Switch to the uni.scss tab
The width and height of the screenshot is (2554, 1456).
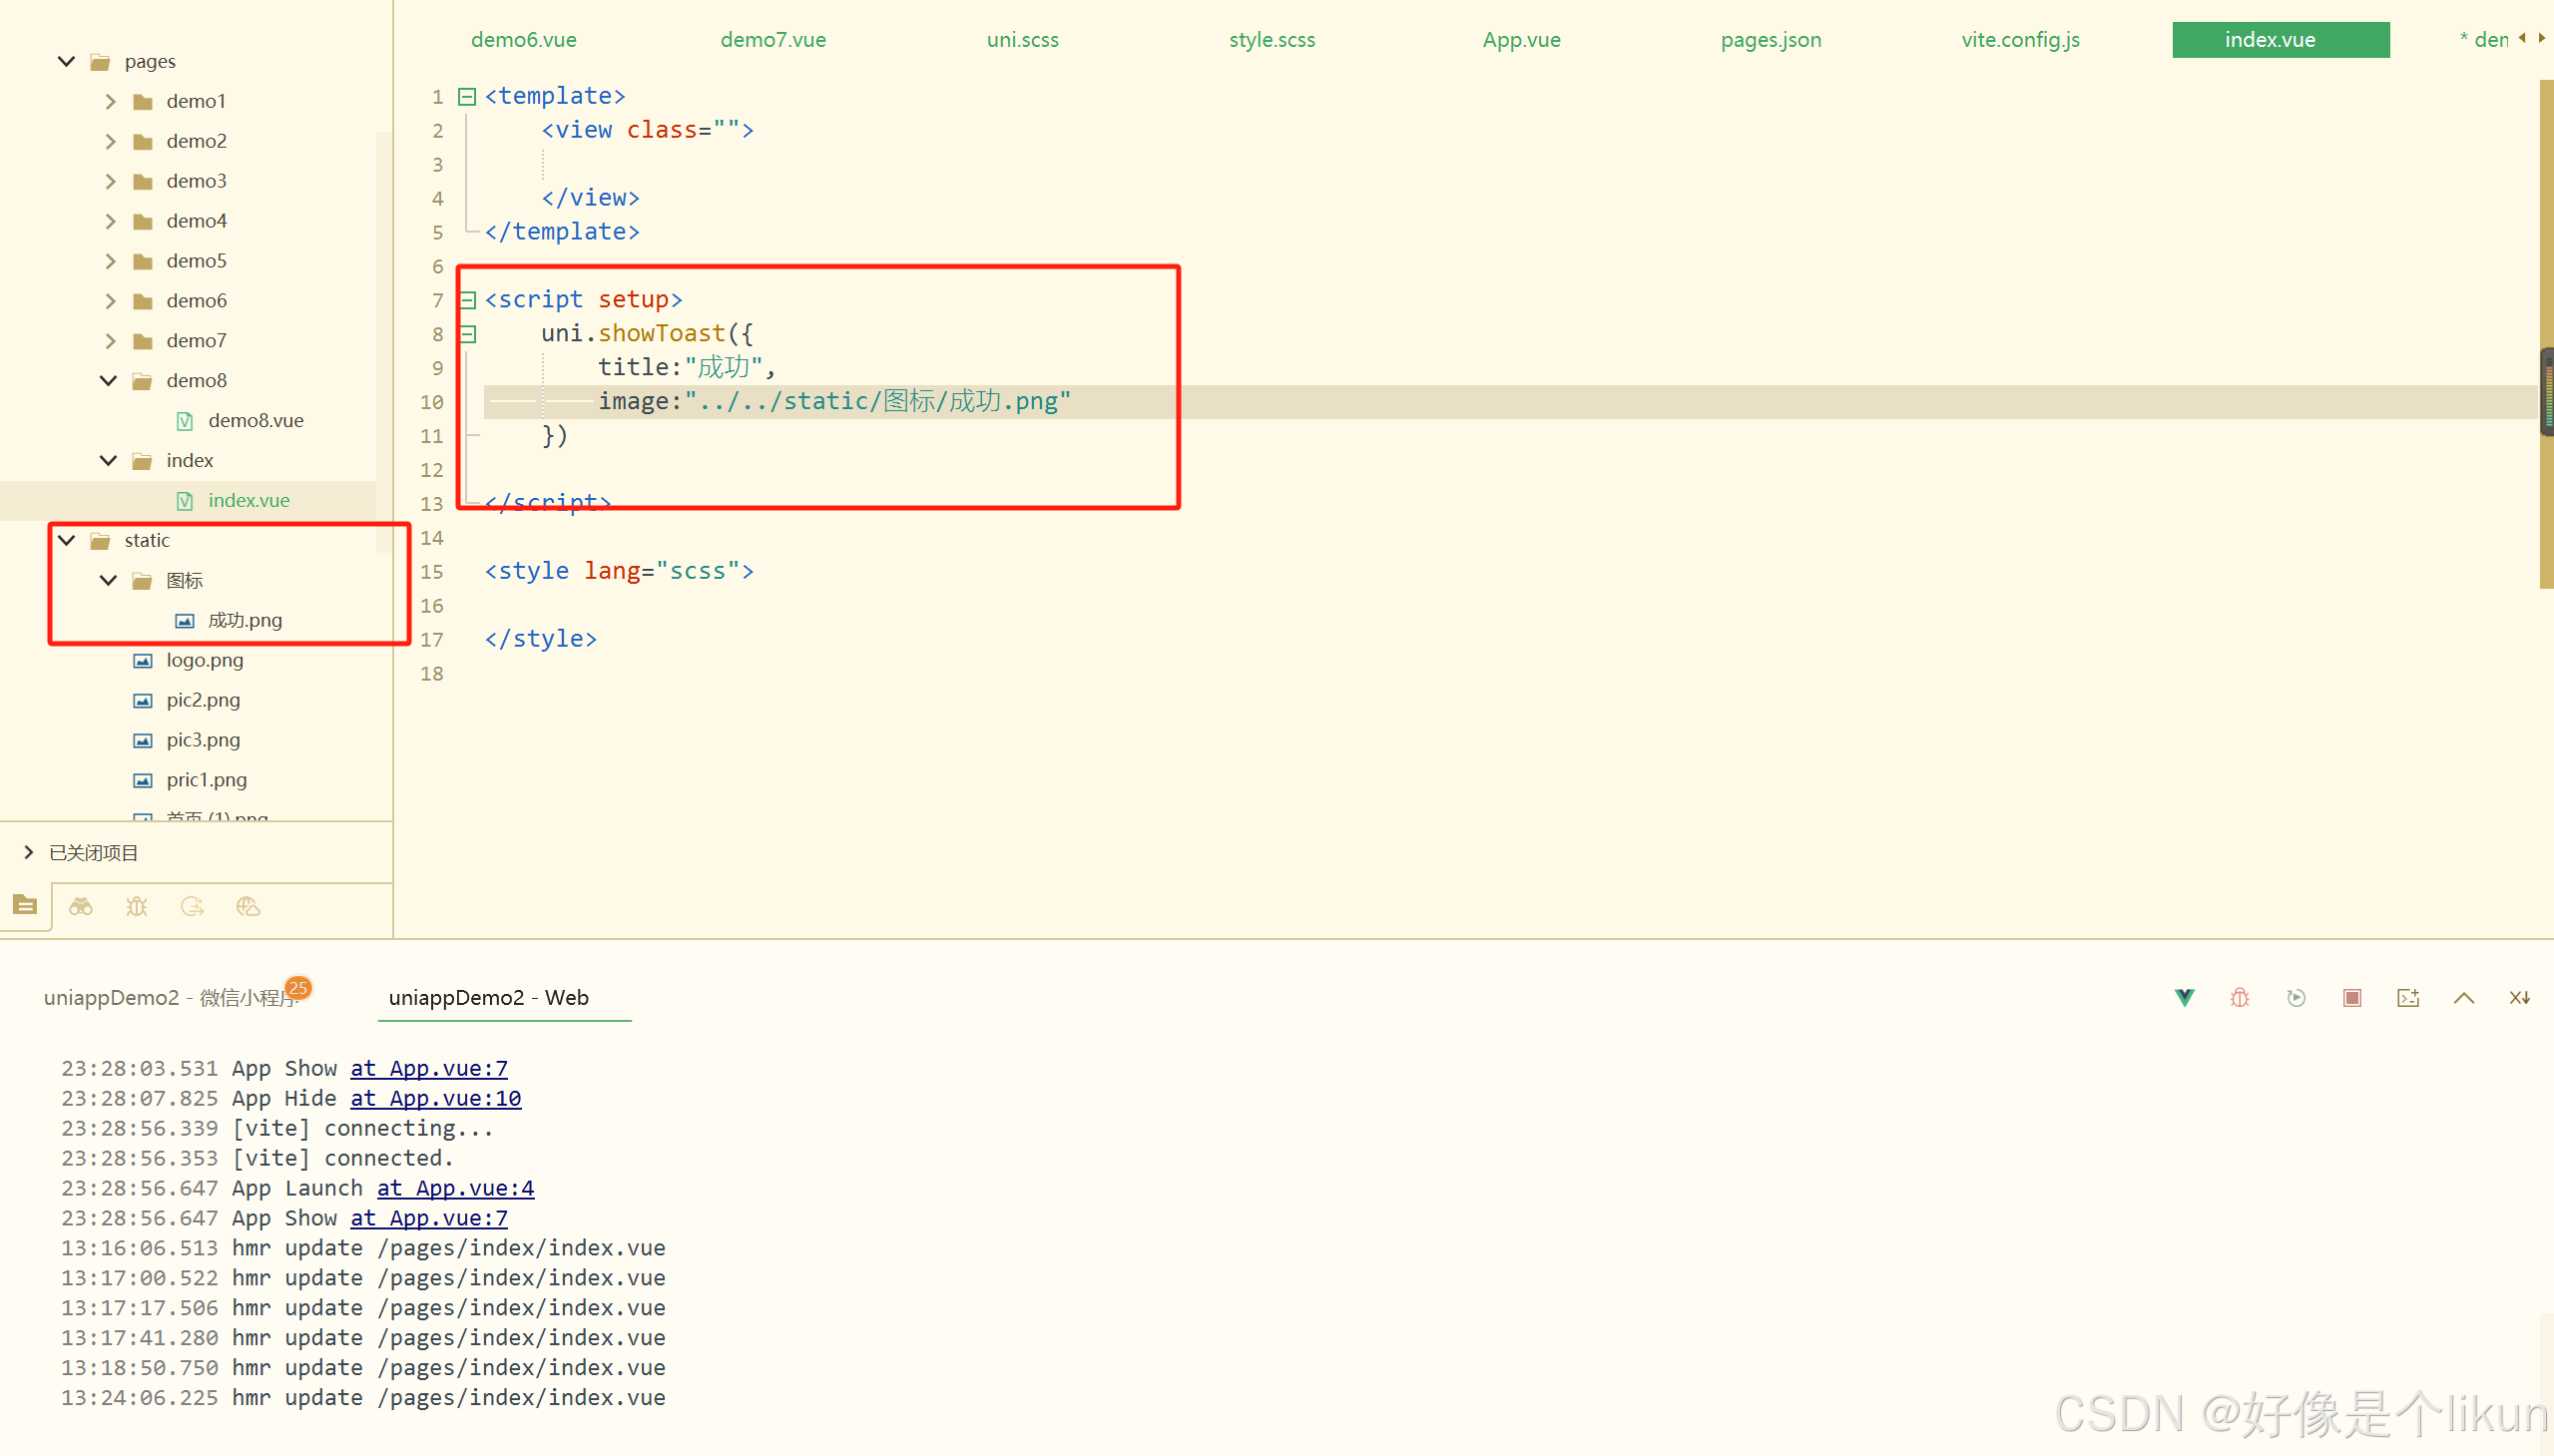1023,40
